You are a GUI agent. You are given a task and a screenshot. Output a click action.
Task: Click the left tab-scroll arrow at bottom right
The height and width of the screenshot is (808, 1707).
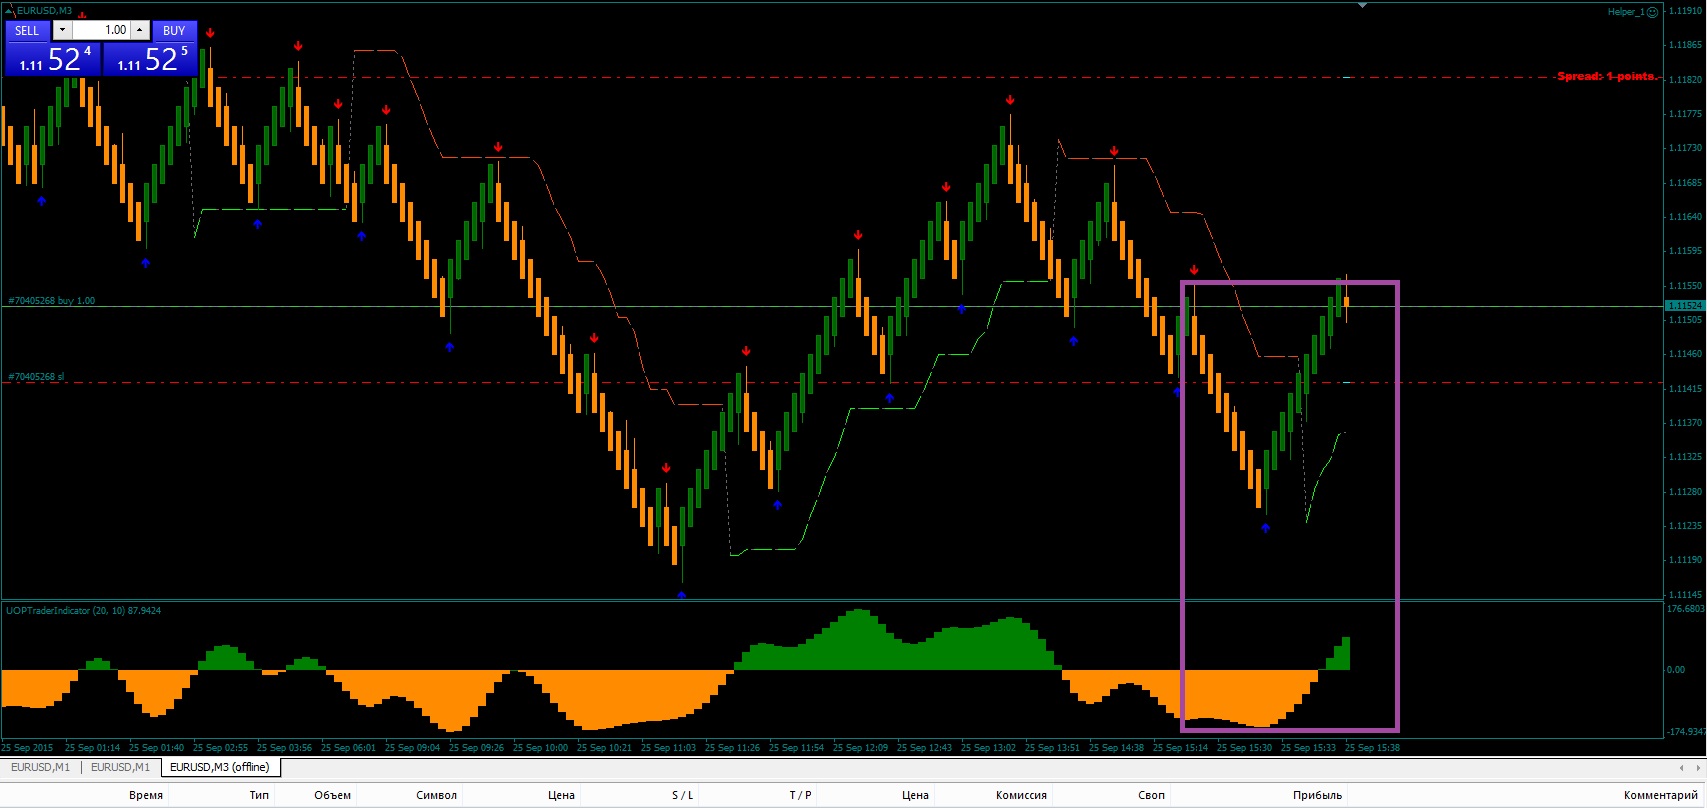pyautogui.click(x=1681, y=768)
